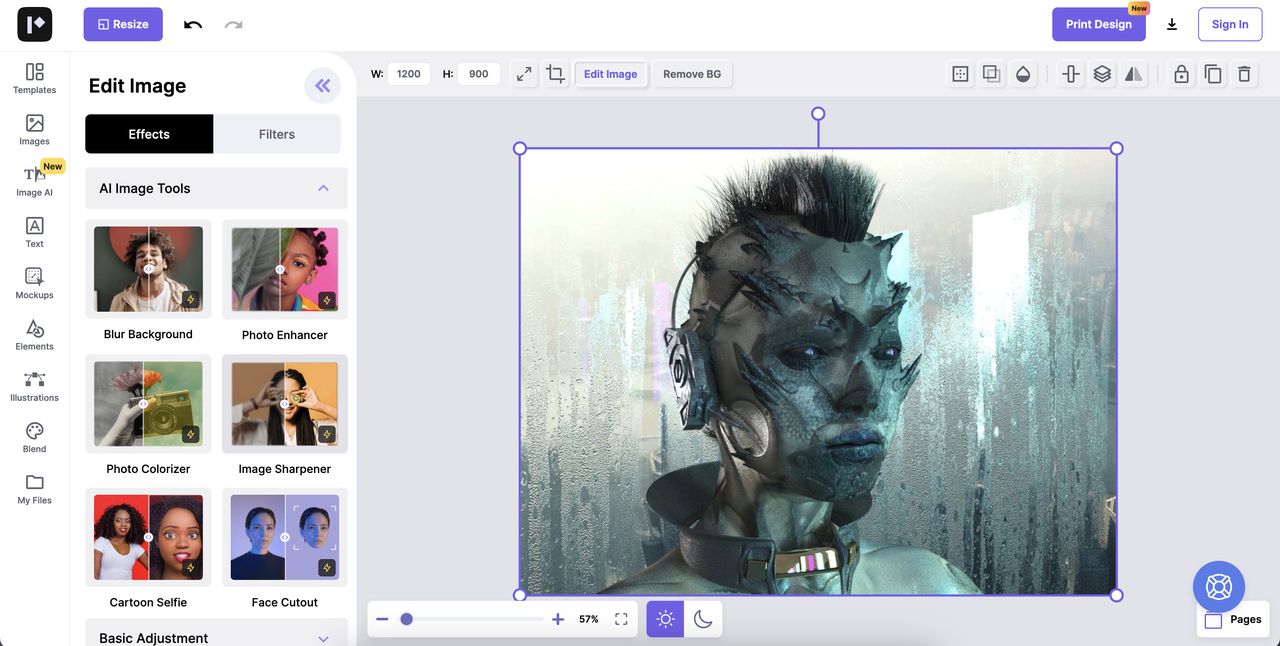The image size is (1280, 646).
Task: Enable light mode sun toggle
Action: pyautogui.click(x=665, y=619)
